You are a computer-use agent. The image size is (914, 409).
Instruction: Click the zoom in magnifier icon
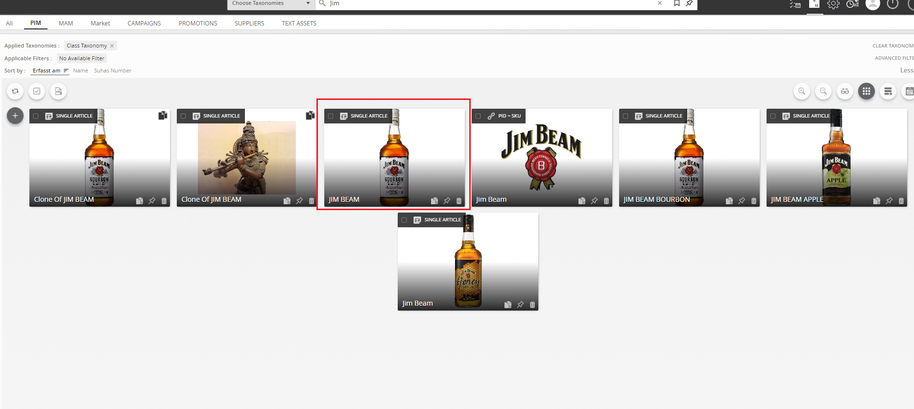coord(802,91)
